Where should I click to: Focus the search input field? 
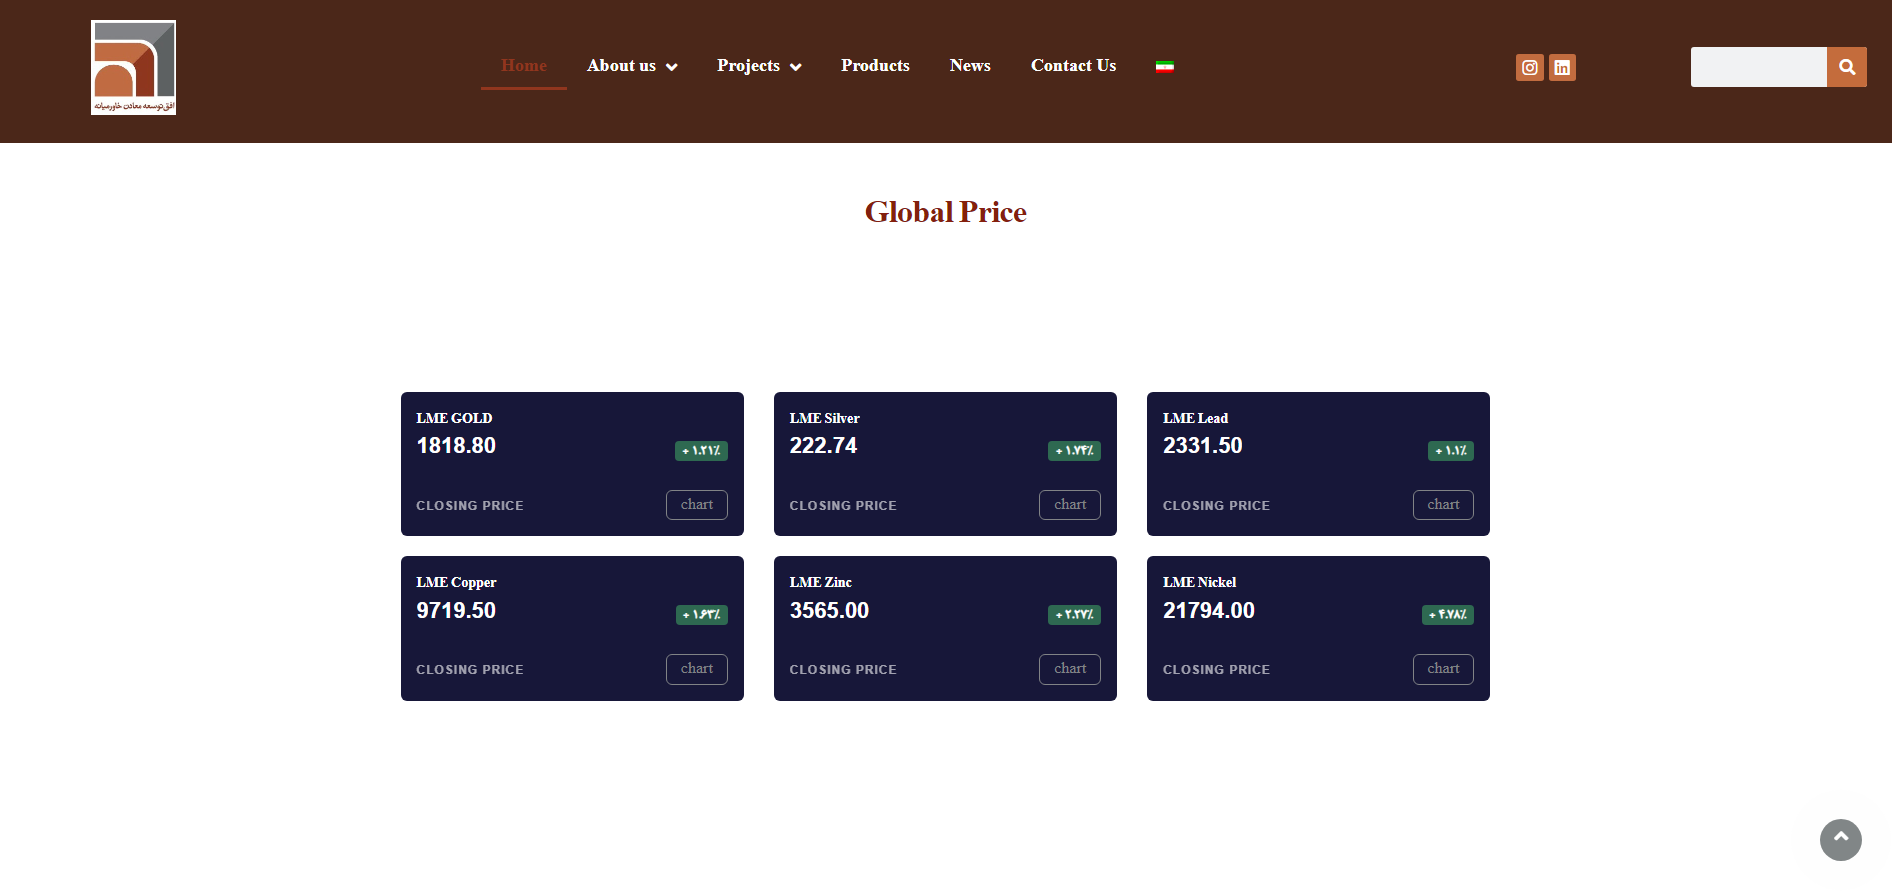point(1759,67)
